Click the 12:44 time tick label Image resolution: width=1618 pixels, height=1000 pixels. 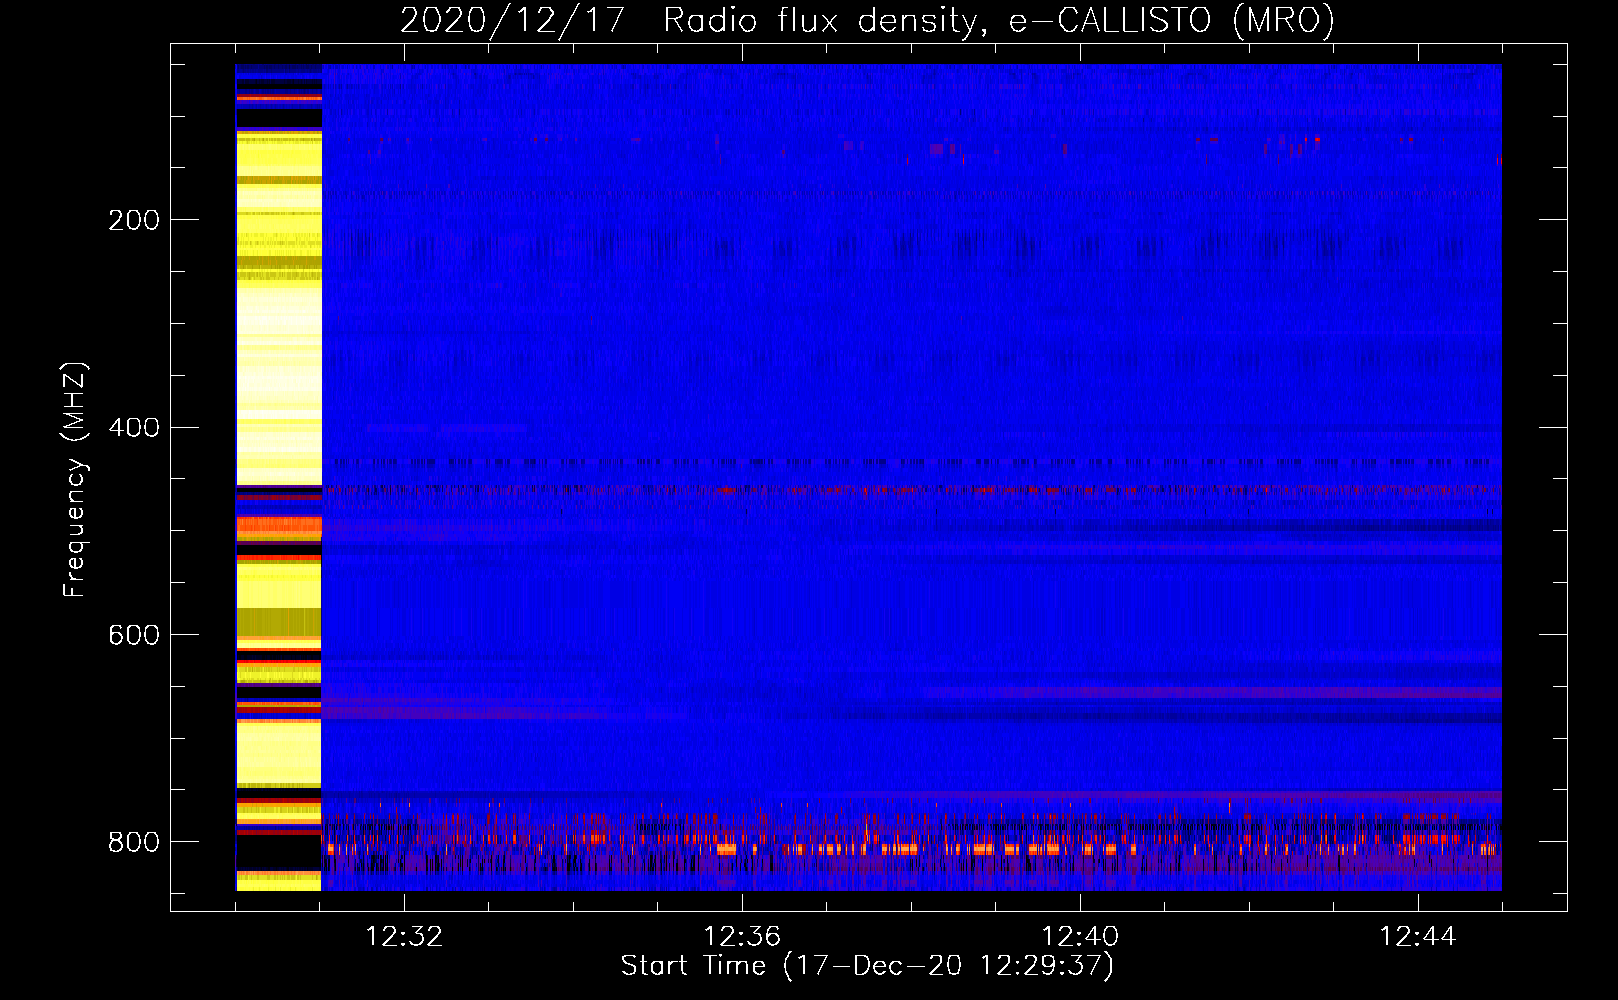[x=1418, y=937]
